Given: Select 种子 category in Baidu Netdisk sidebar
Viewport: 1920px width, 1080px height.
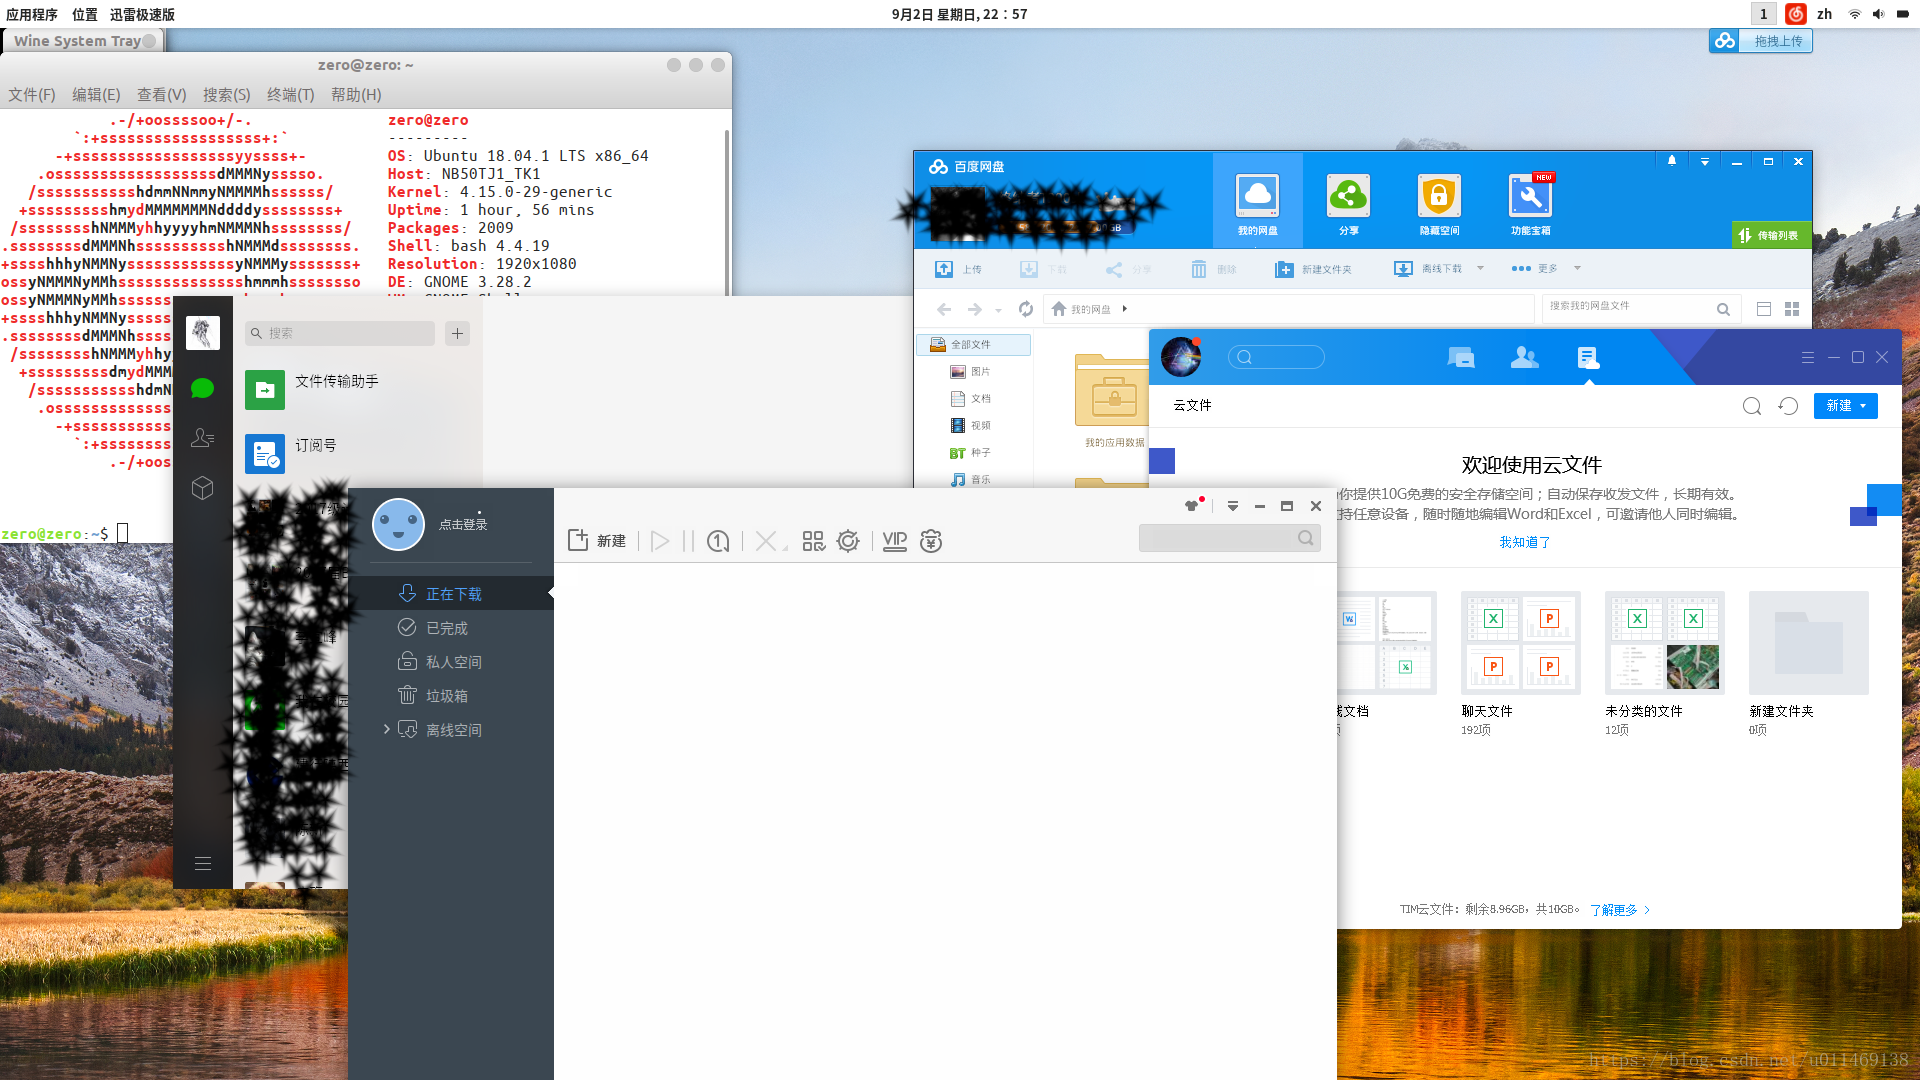Looking at the screenshot, I should [x=970, y=452].
